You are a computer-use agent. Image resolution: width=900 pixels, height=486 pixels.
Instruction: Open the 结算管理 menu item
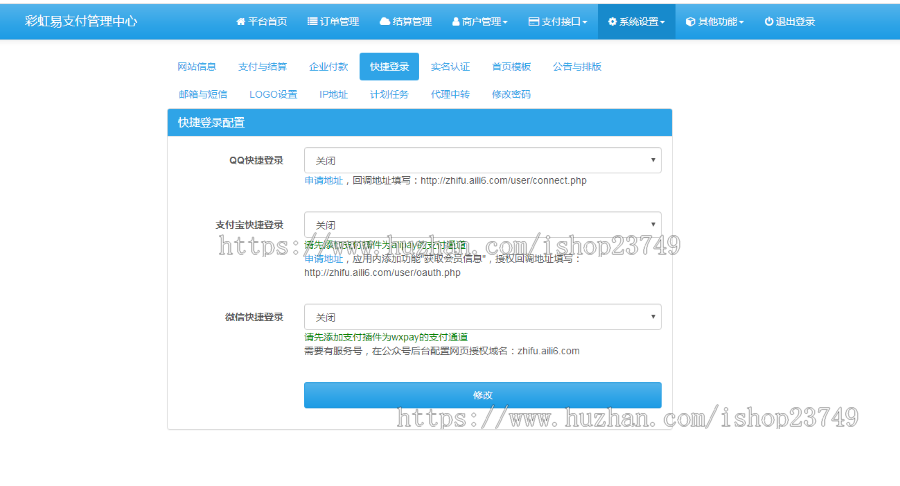tap(406, 22)
